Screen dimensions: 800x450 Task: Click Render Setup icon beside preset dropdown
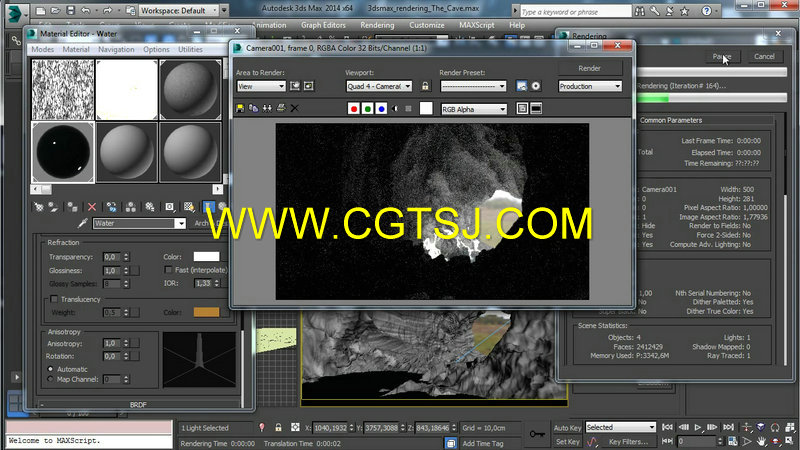point(521,86)
